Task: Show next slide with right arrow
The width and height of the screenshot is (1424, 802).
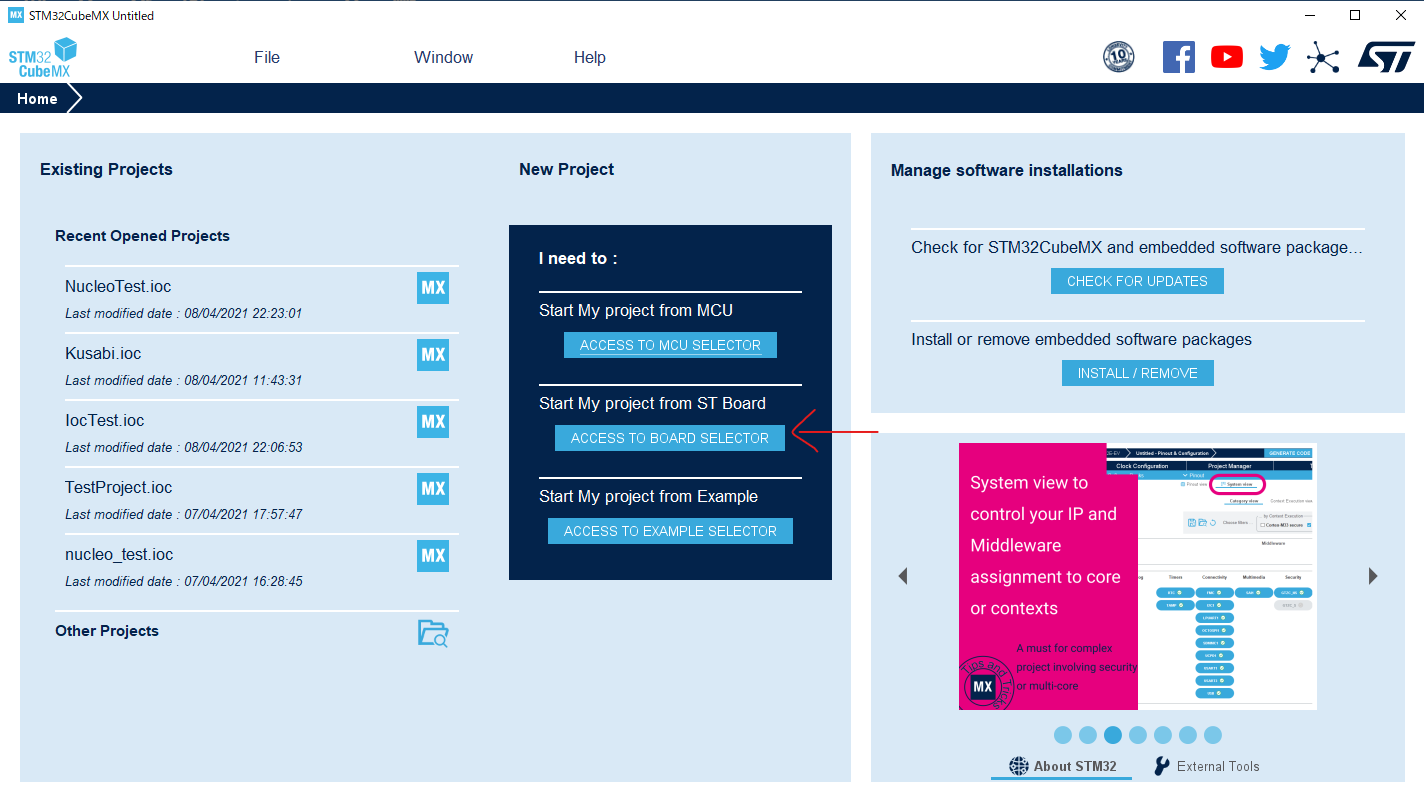Action: tap(1373, 576)
